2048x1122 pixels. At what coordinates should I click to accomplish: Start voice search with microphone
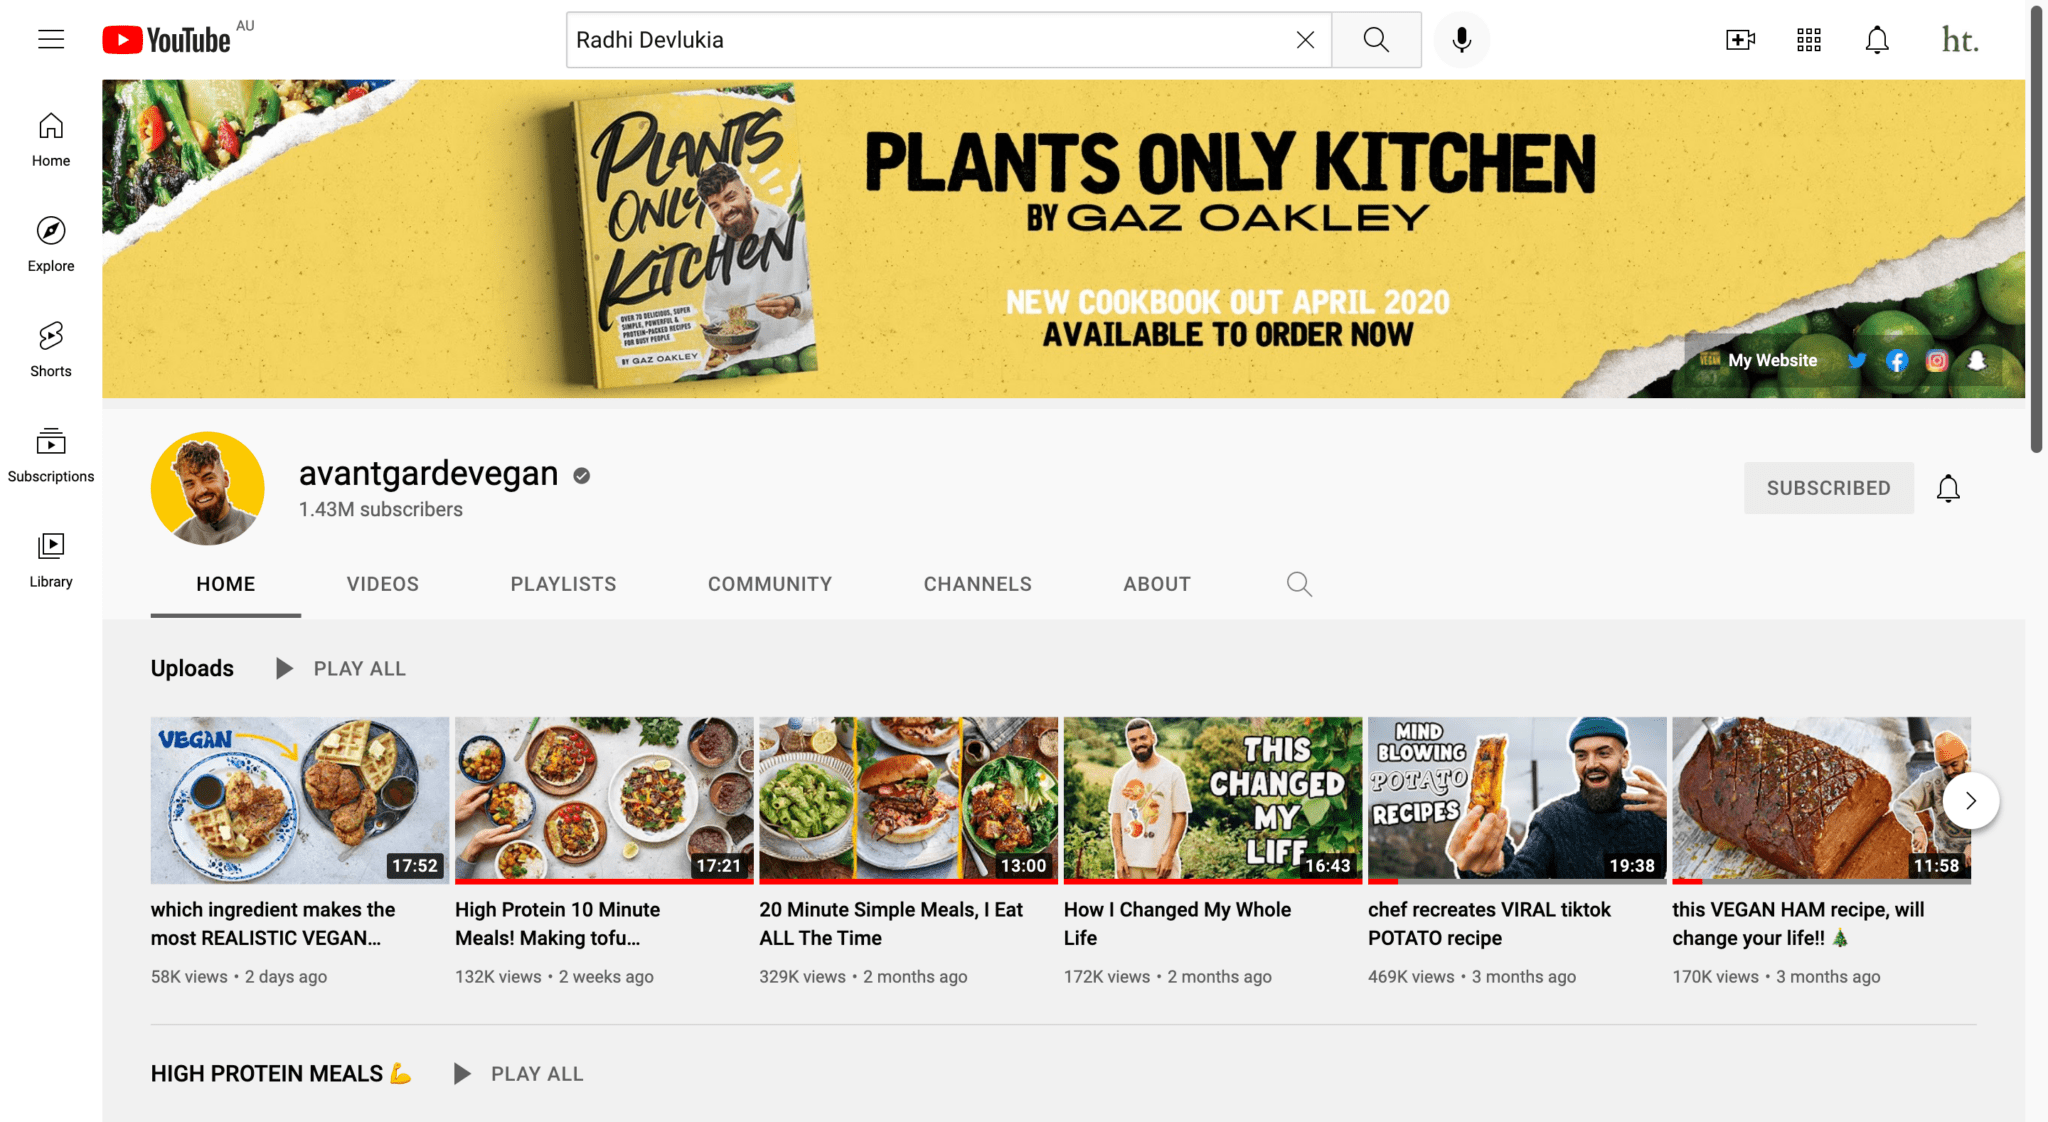click(x=1461, y=40)
